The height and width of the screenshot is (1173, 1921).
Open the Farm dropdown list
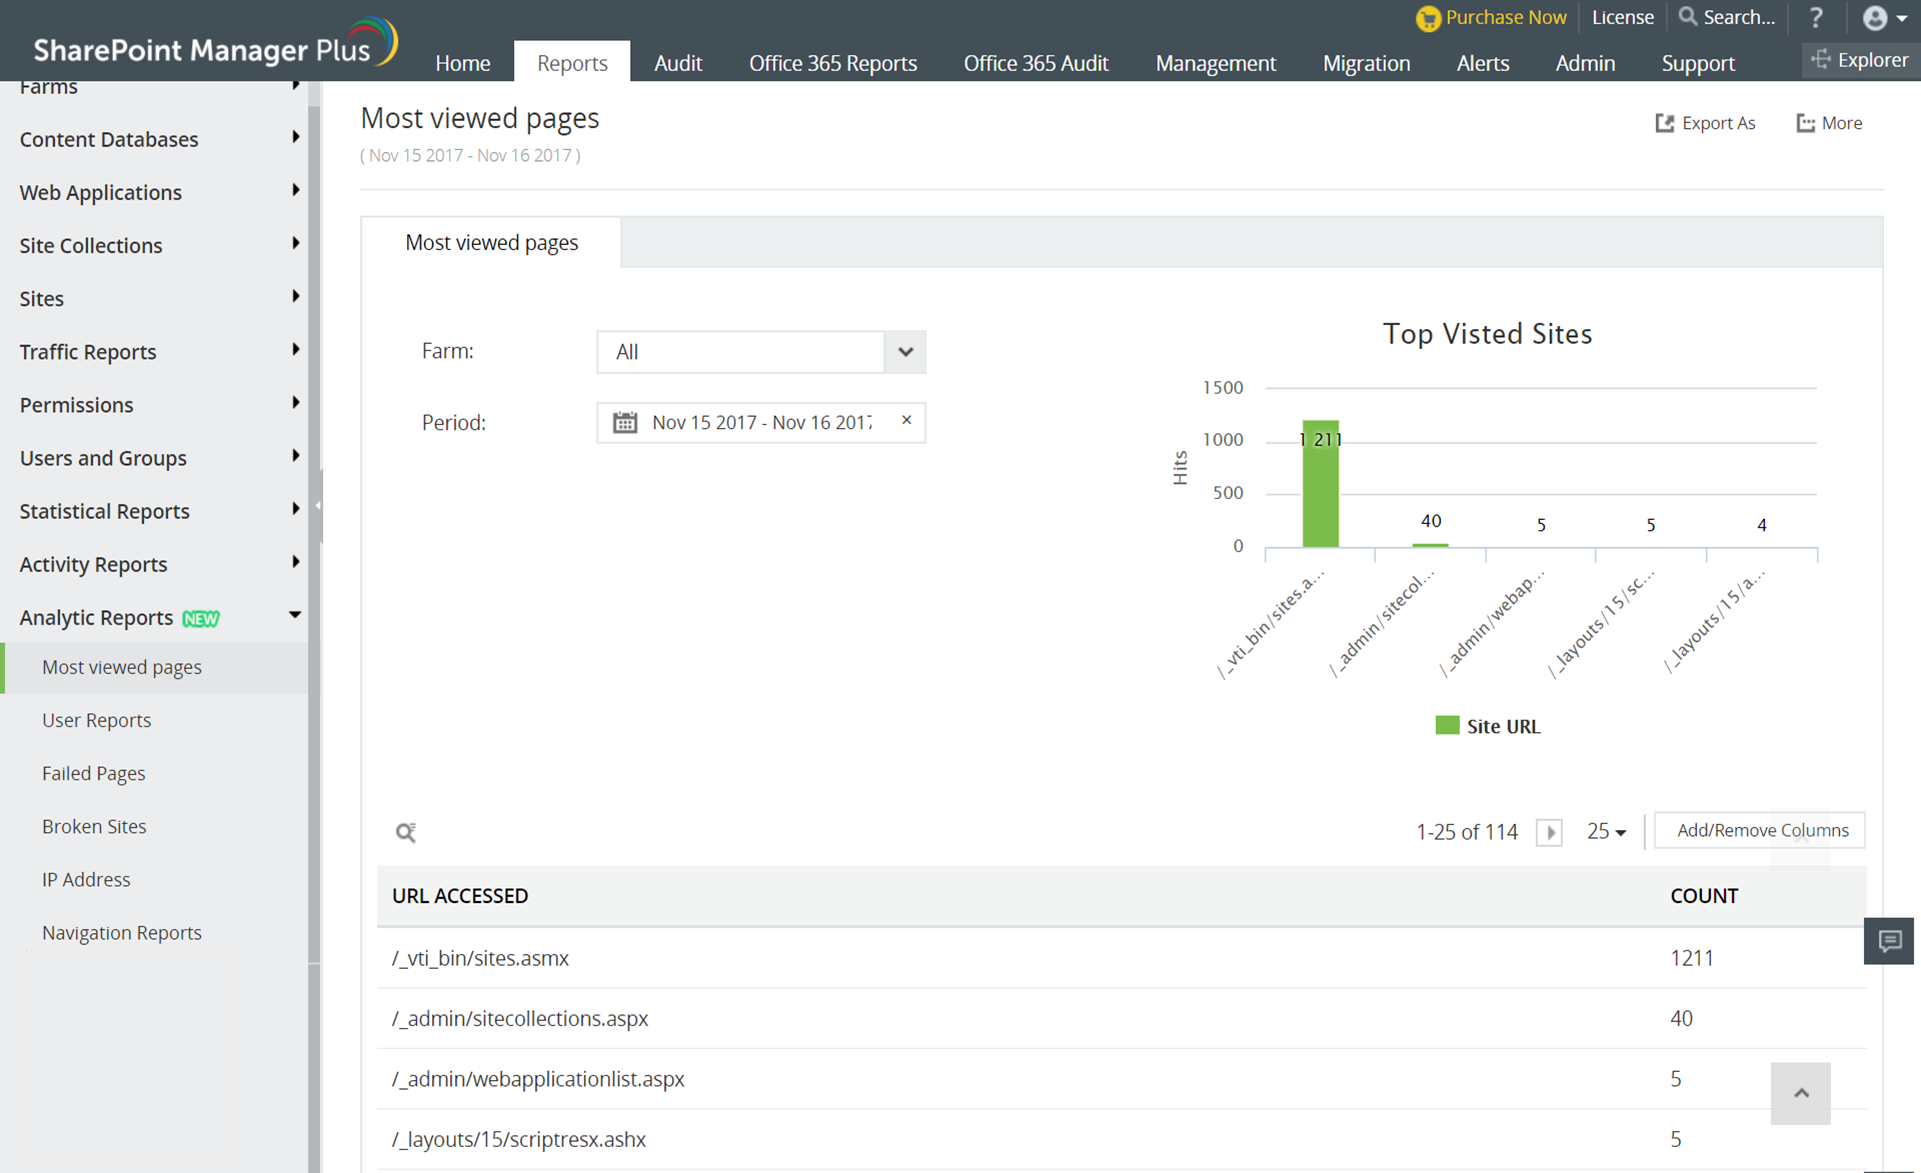[905, 352]
